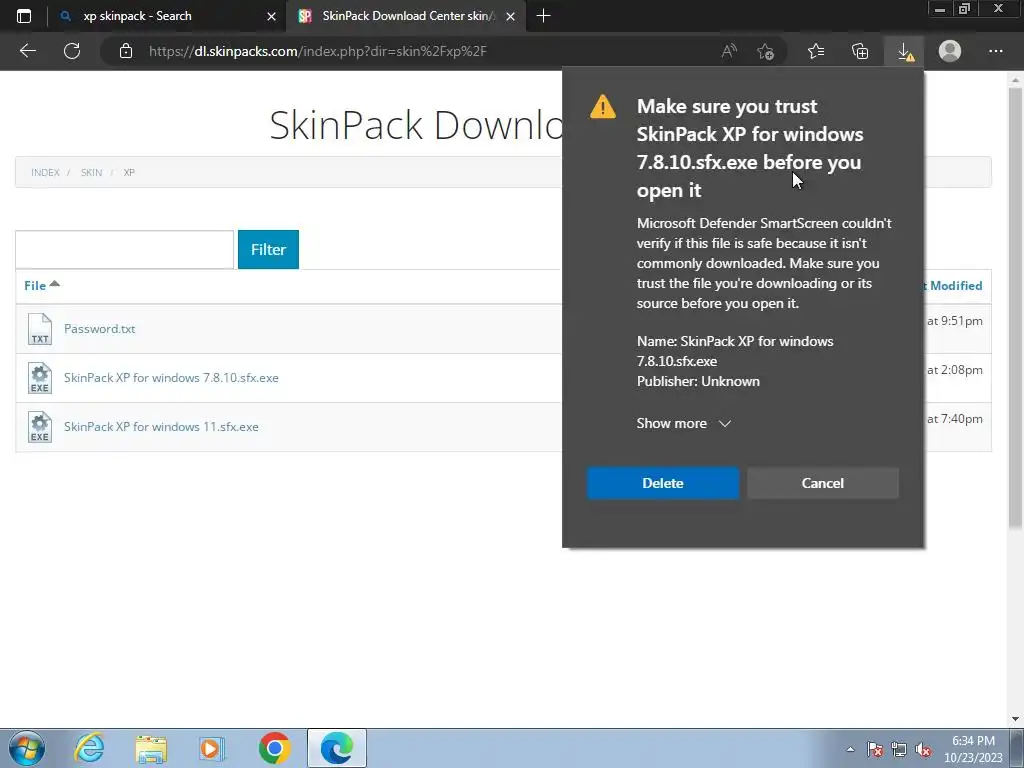Open the Password.txt file link
This screenshot has height=768, width=1024.
99,328
